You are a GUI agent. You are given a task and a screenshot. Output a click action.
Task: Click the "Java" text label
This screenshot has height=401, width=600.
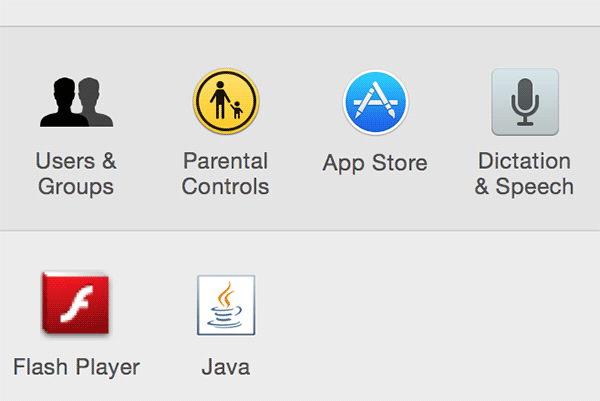pyautogui.click(x=226, y=367)
